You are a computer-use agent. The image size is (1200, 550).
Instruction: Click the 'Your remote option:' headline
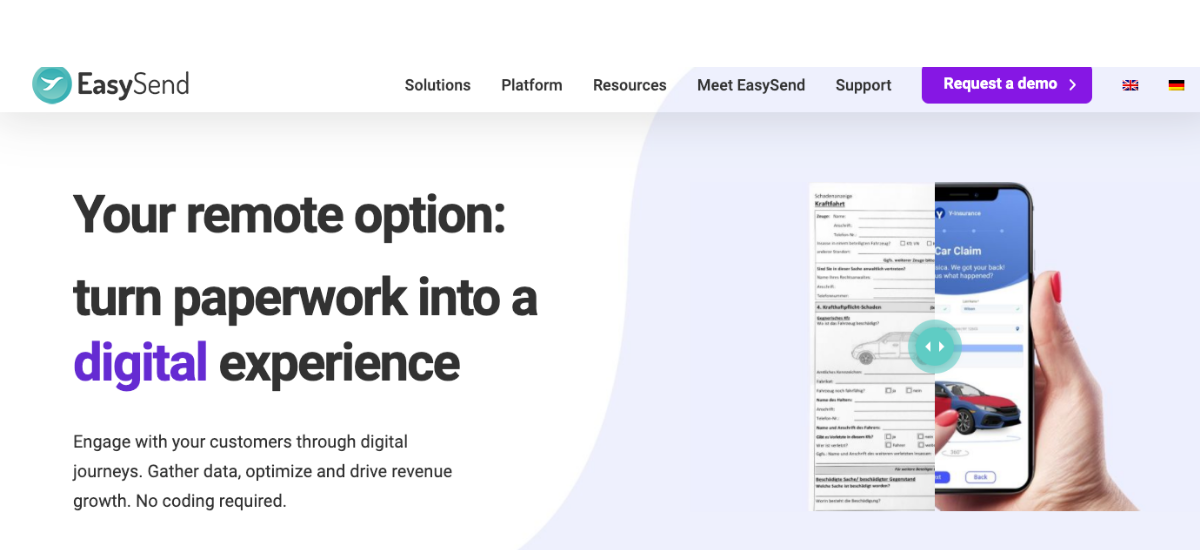click(289, 214)
